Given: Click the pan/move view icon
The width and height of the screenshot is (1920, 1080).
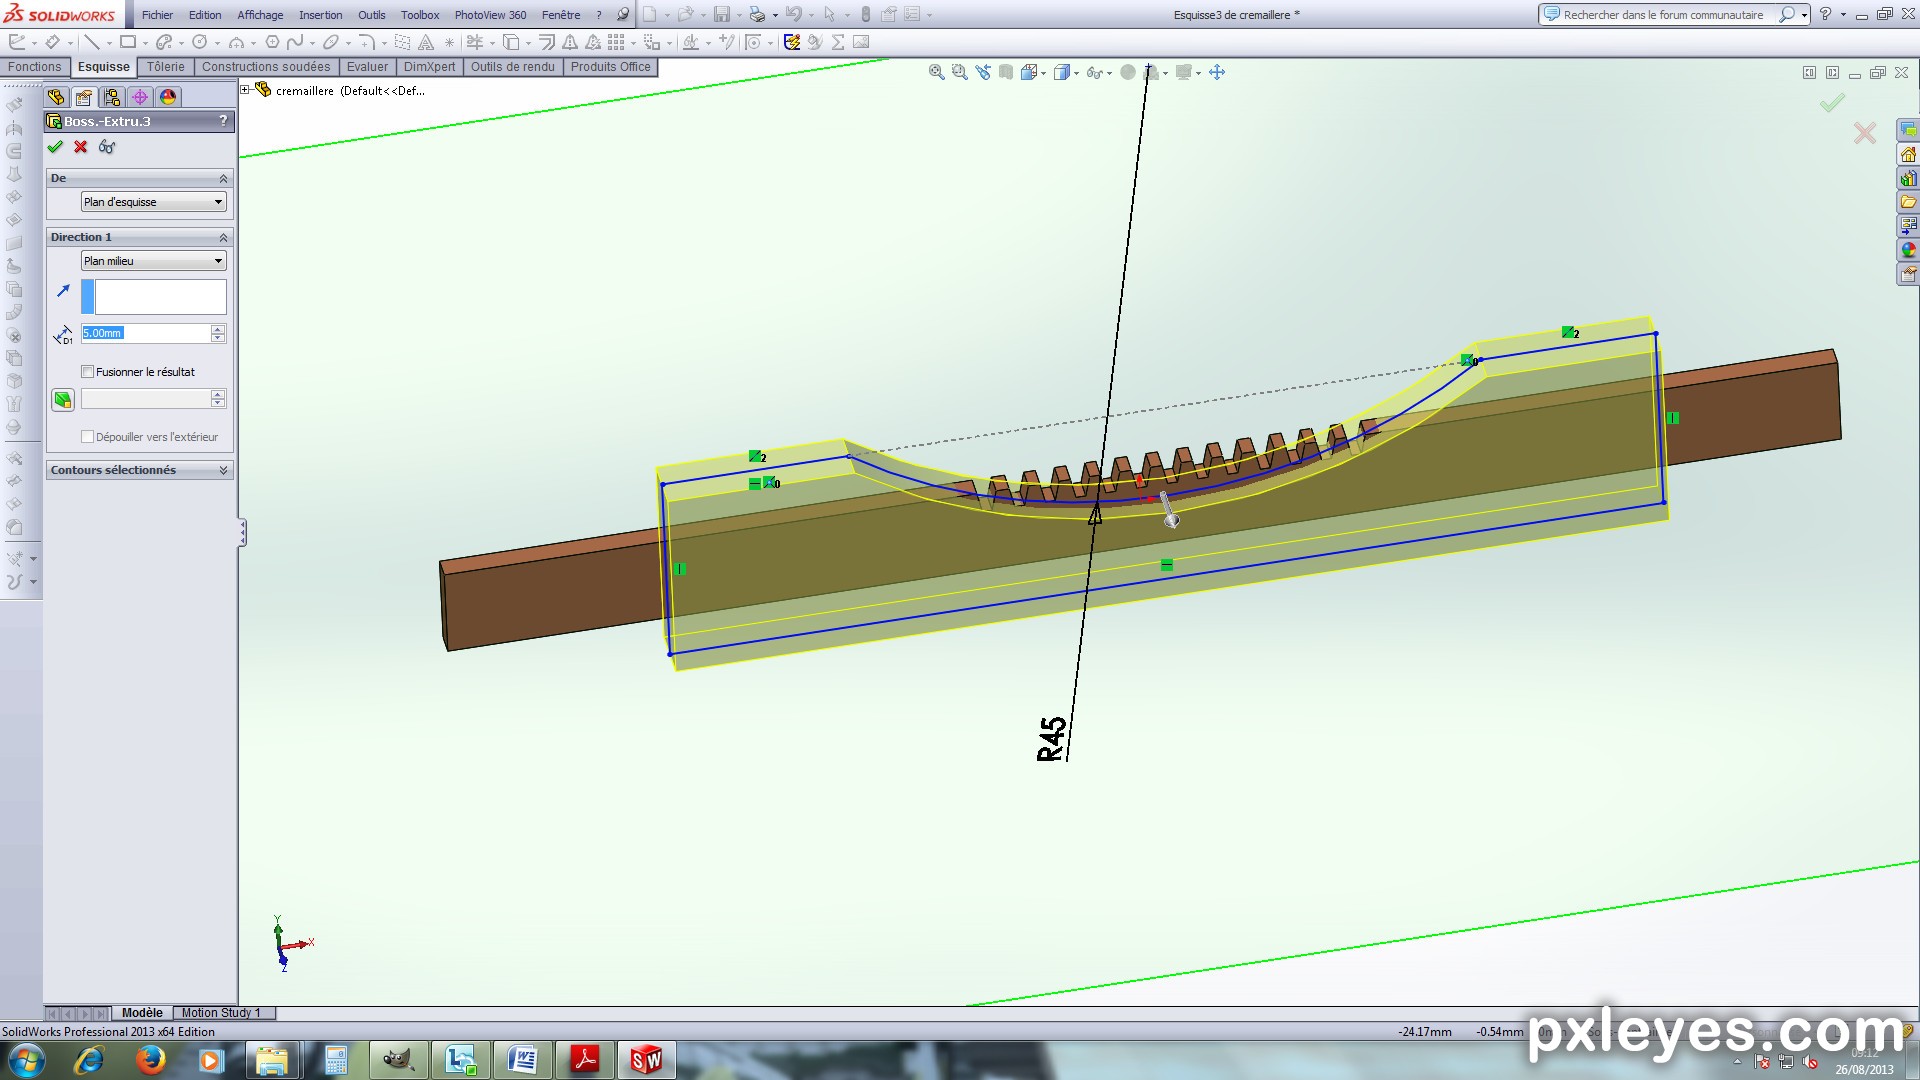Looking at the screenshot, I should click(1217, 72).
